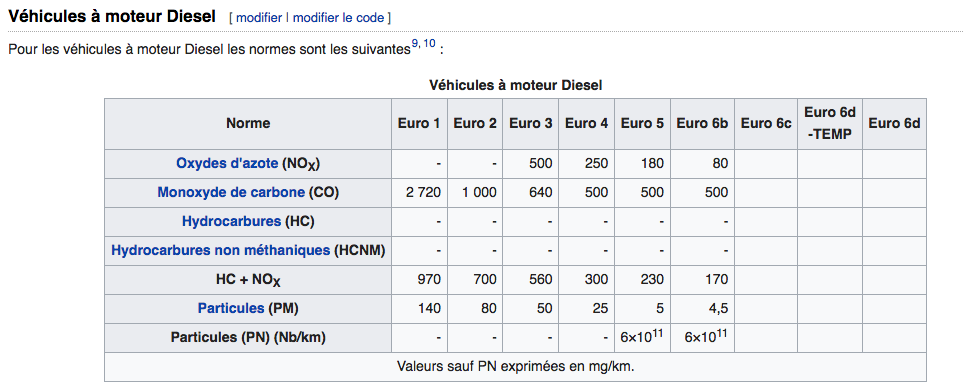Select the Euro 6b column header
963x392 pixels.
click(x=702, y=123)
